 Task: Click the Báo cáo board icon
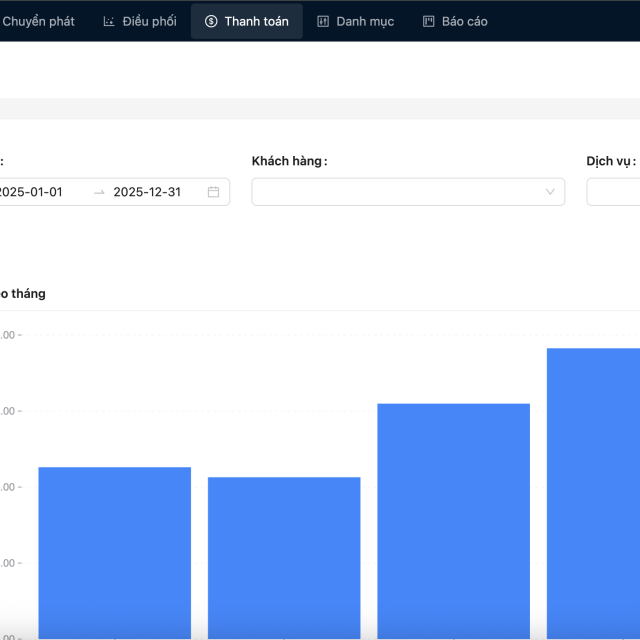click(x=429, y=21)
